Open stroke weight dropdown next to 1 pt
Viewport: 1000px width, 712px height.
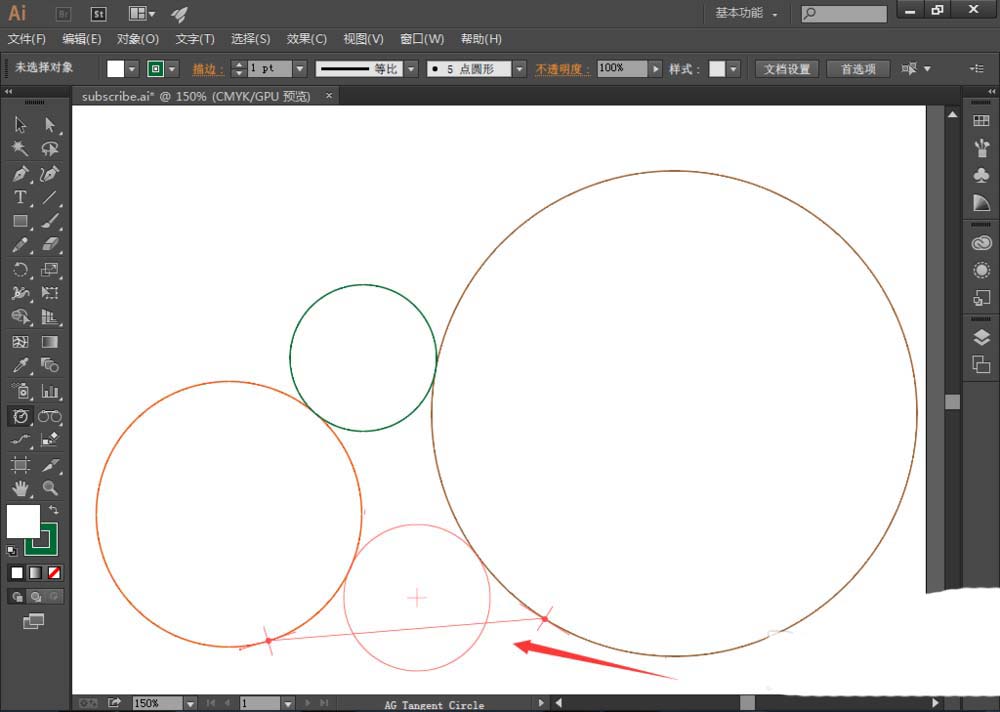click(x=300, y=69)
